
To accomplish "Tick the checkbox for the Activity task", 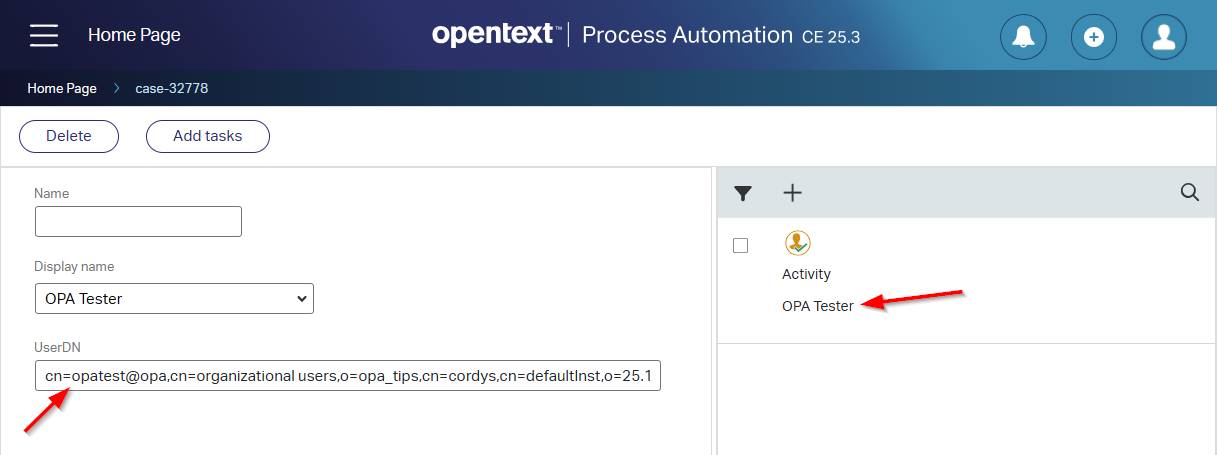I will click(x=741, y=245).
